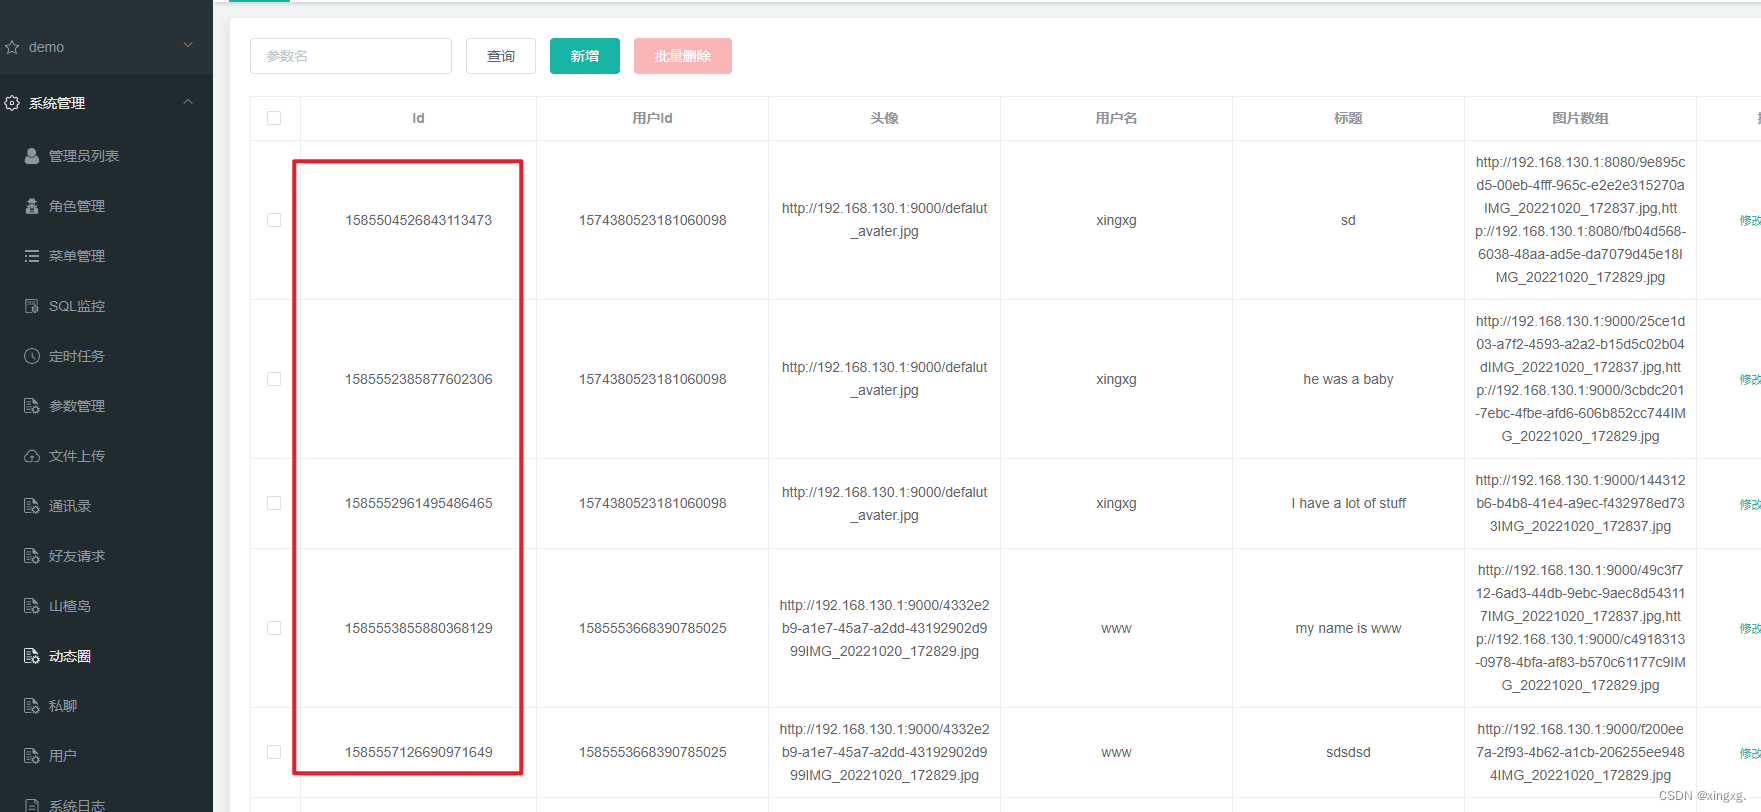
Task: Click Id cell 1585552385877602306
Action: pos(418,379)
